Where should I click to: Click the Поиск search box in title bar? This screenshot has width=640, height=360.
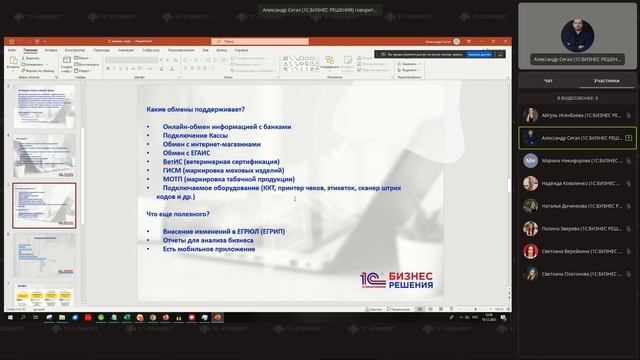coord(260,41)
